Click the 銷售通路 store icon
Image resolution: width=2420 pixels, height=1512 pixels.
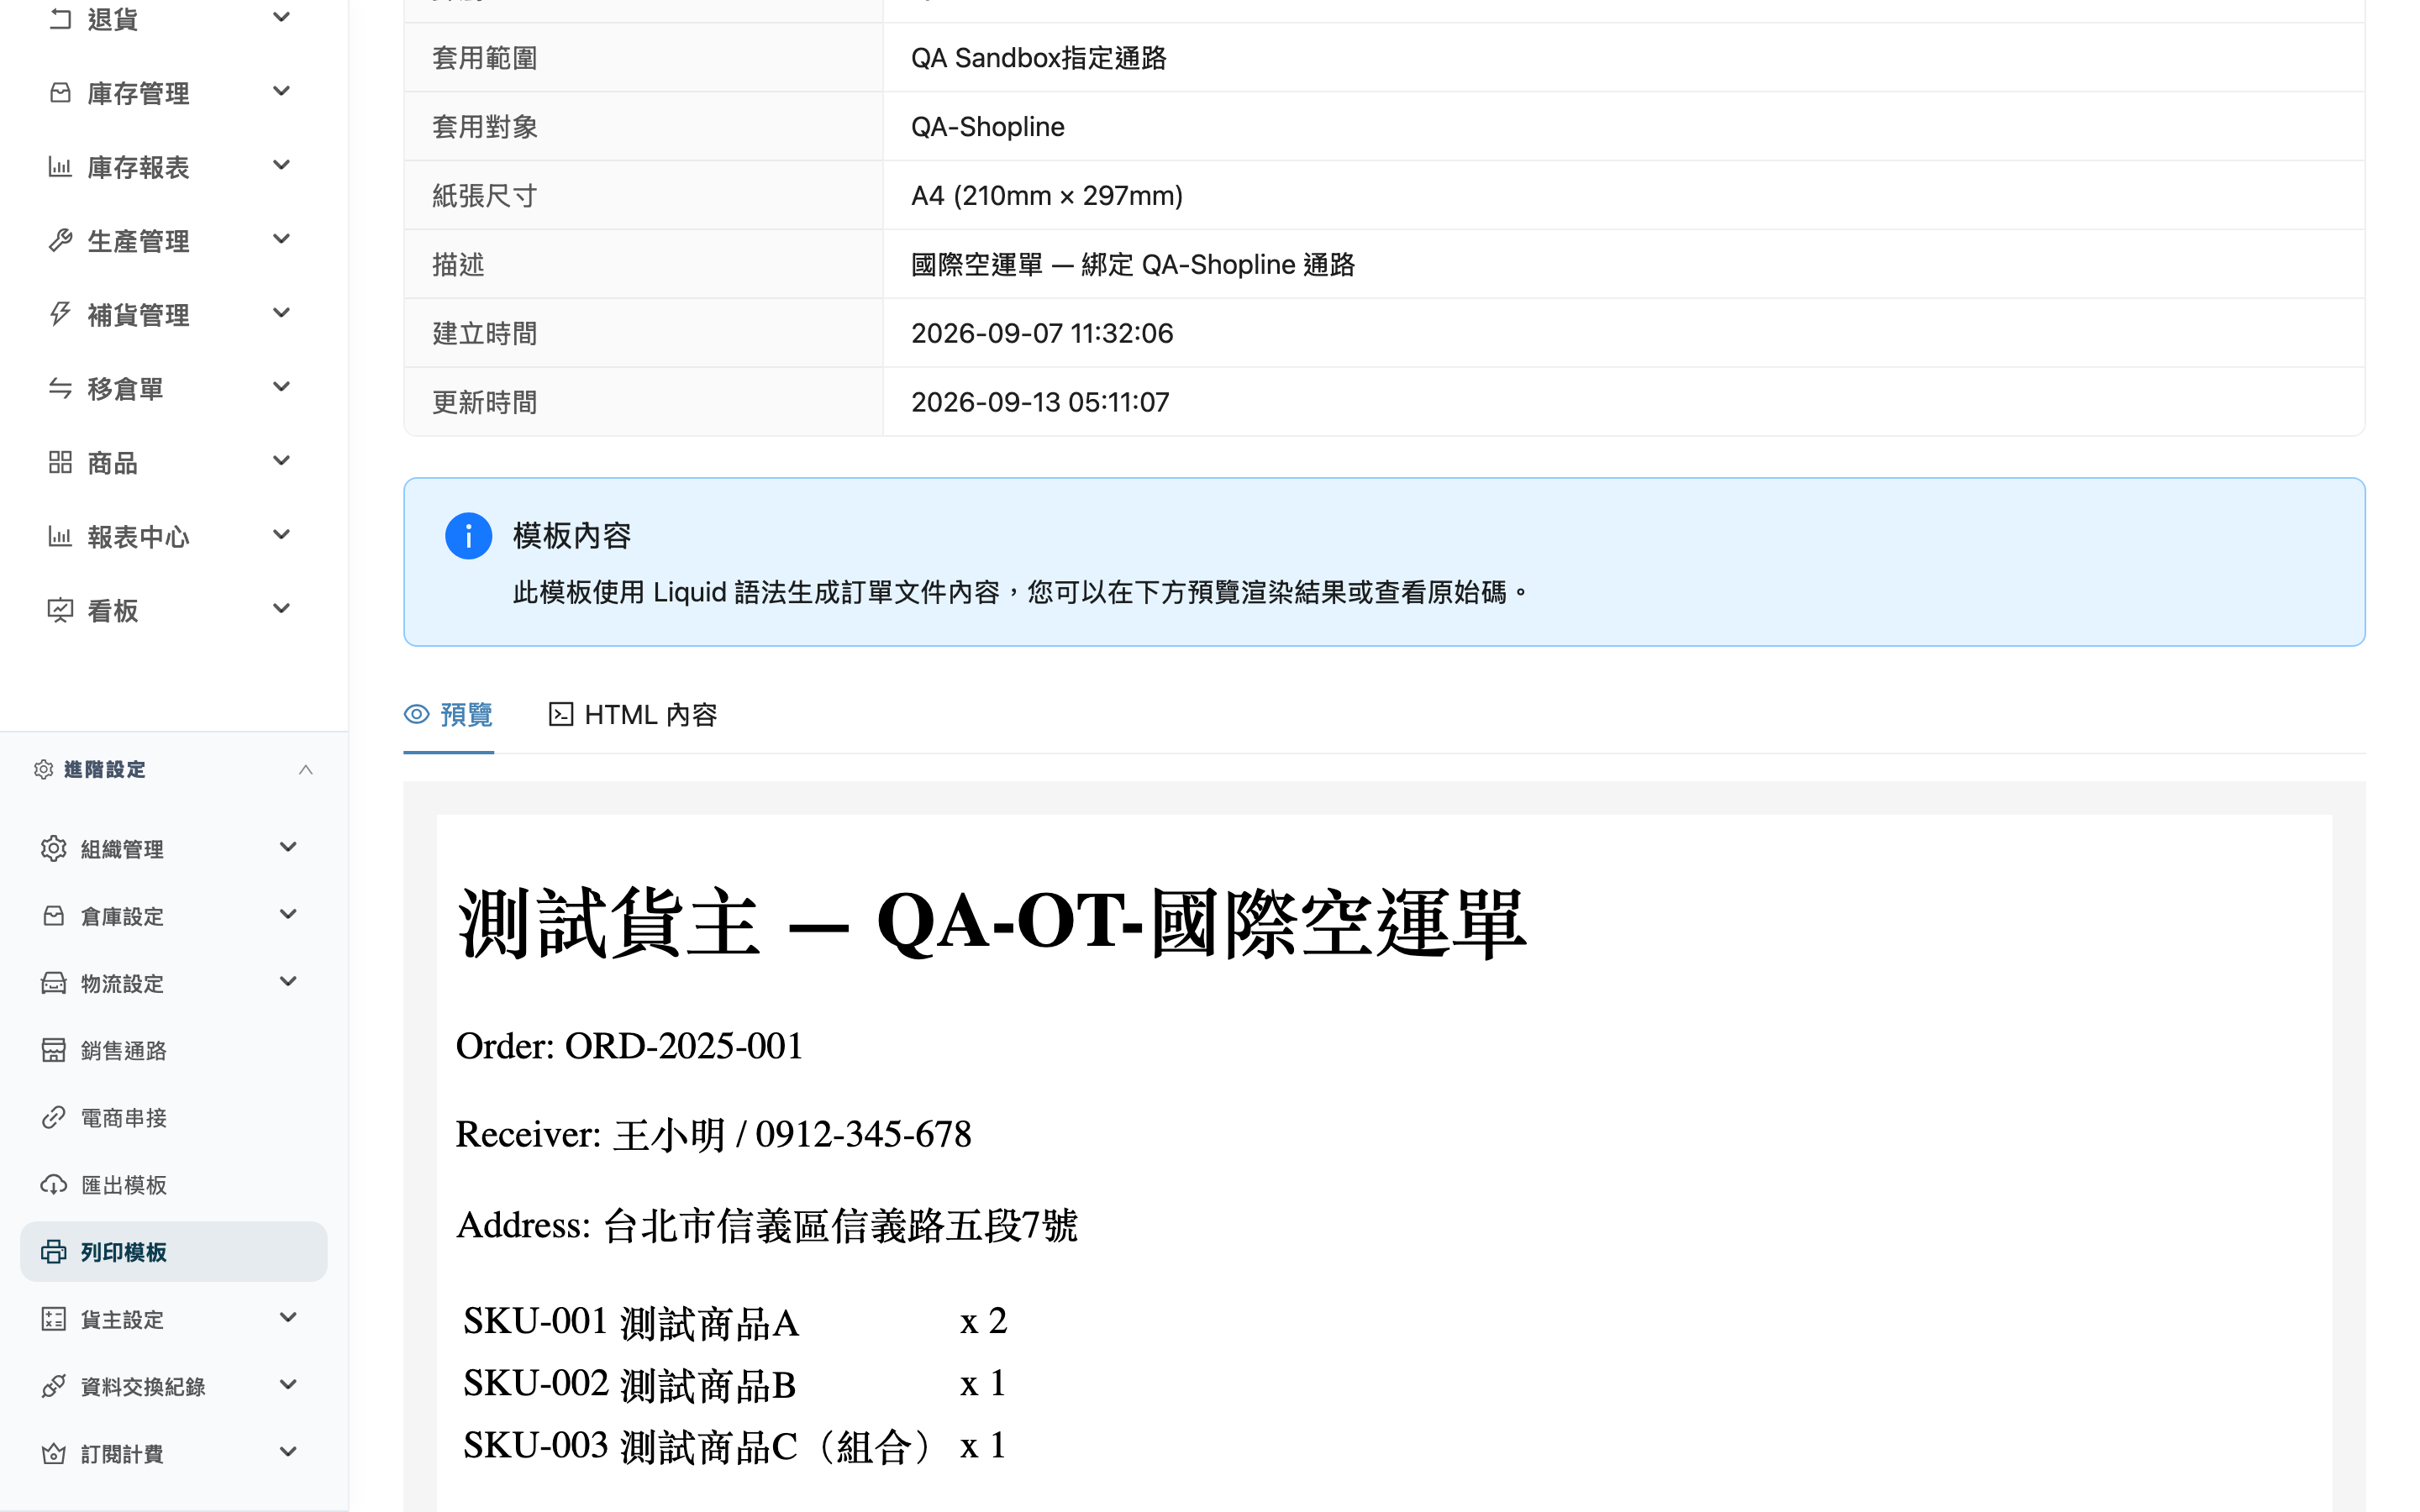click(54, 1050)
